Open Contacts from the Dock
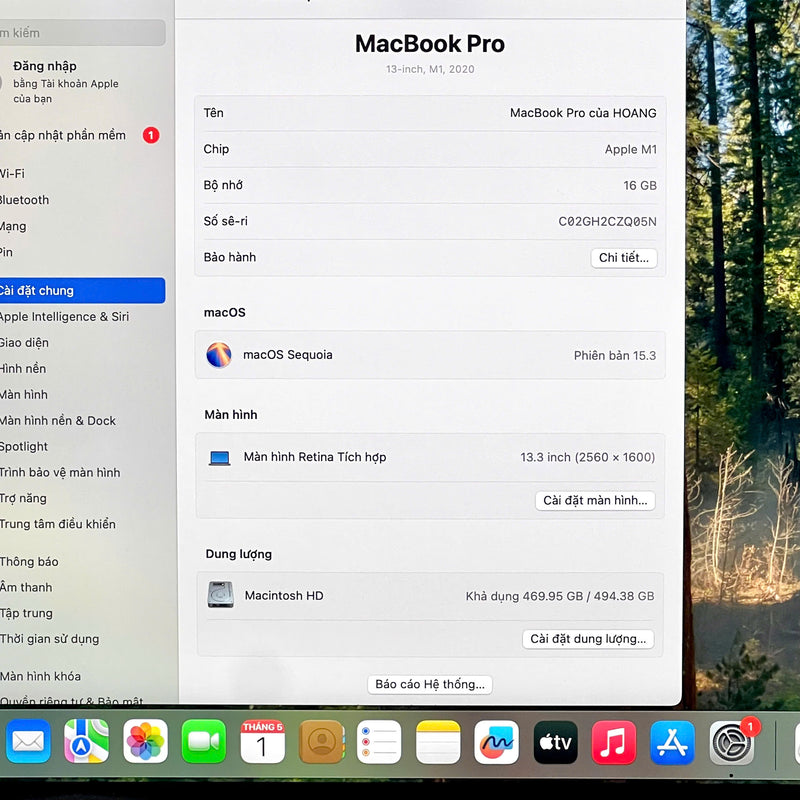 [x=321, y=741]
